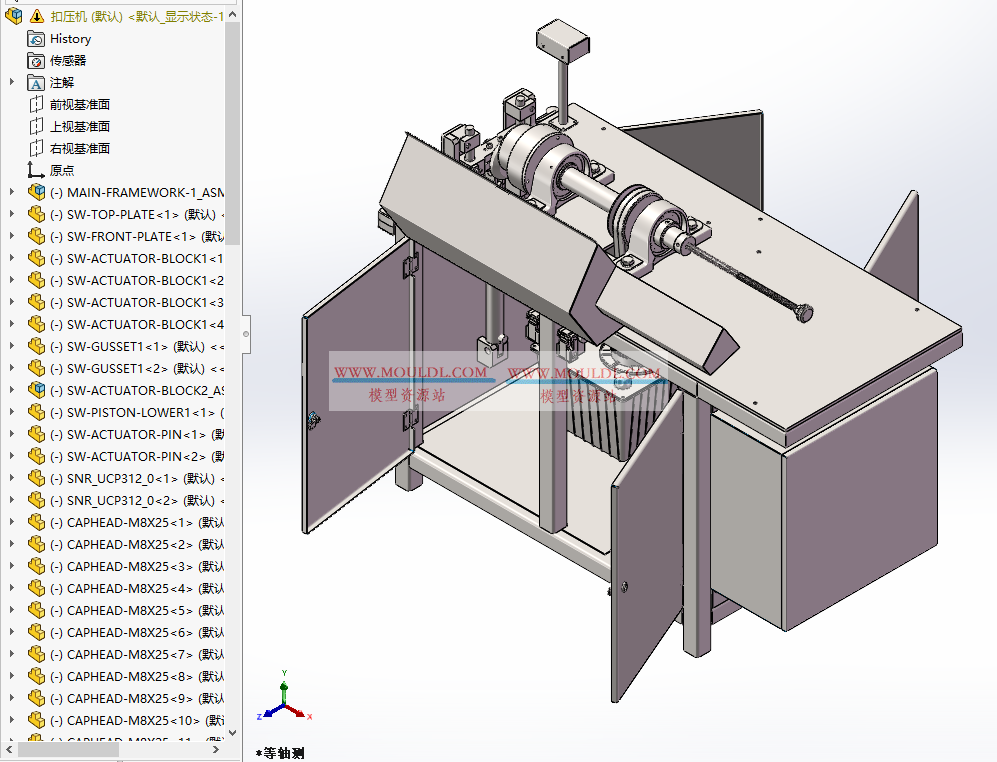Click the part icon of SW-ACTUATOR-BLOCK2_ASM
This screenshot has width=997, height=762.
click(x=37, y=390)
